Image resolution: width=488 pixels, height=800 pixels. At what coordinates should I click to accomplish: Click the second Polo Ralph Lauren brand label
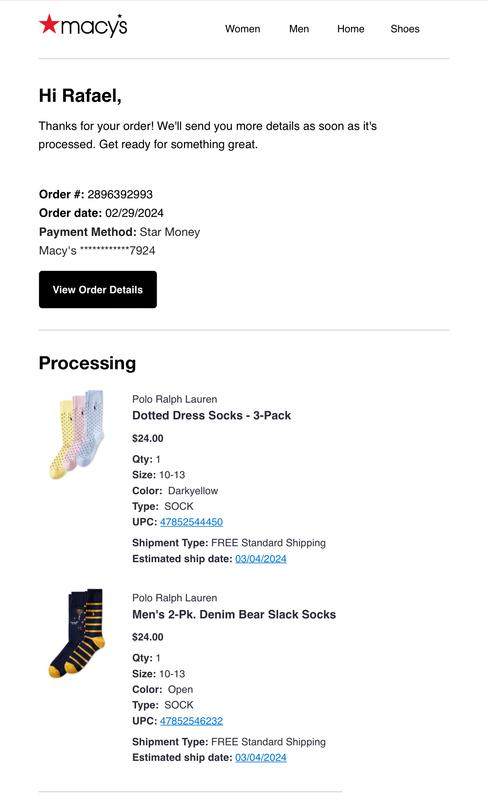(175, 597)
